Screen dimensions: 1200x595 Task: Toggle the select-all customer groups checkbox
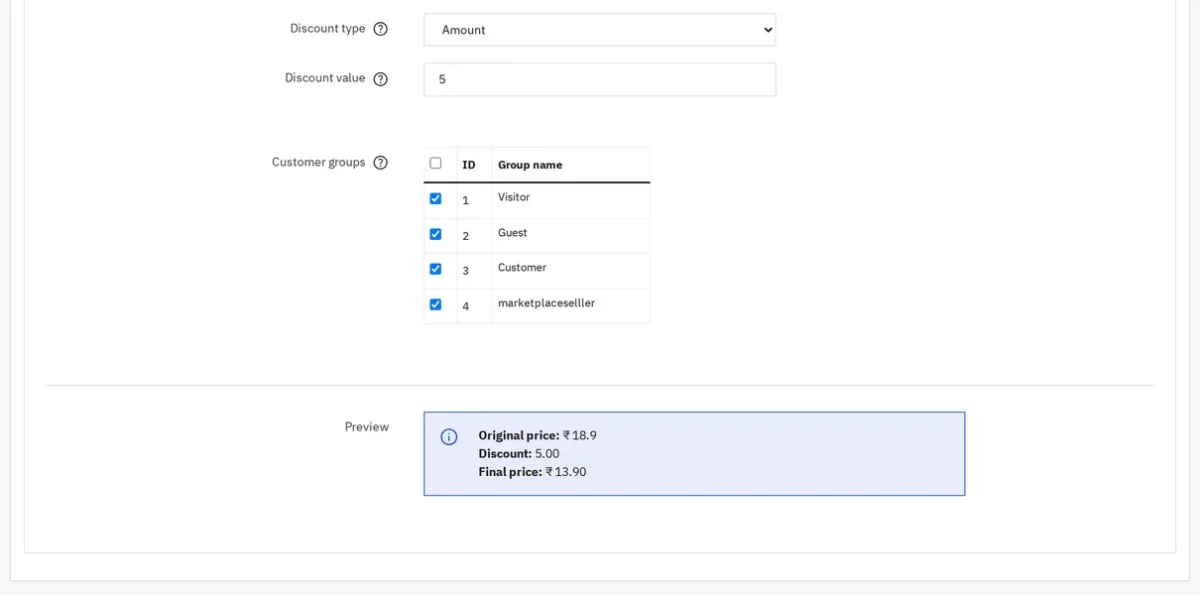point(435,163)
